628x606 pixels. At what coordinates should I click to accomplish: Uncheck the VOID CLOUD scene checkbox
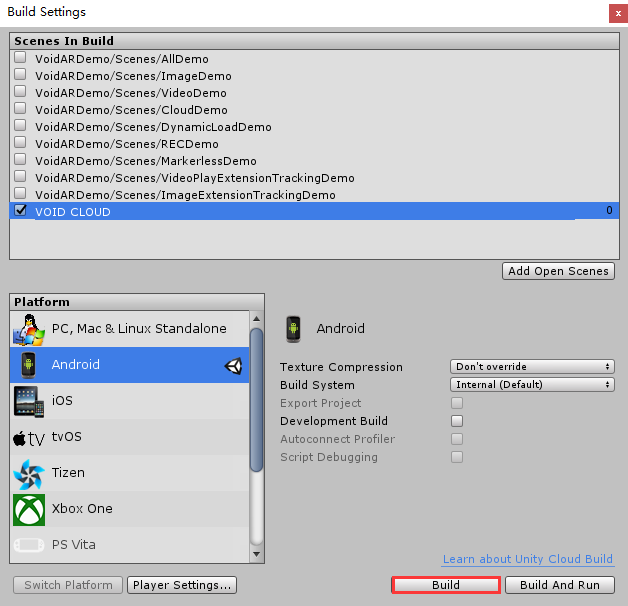20,210
